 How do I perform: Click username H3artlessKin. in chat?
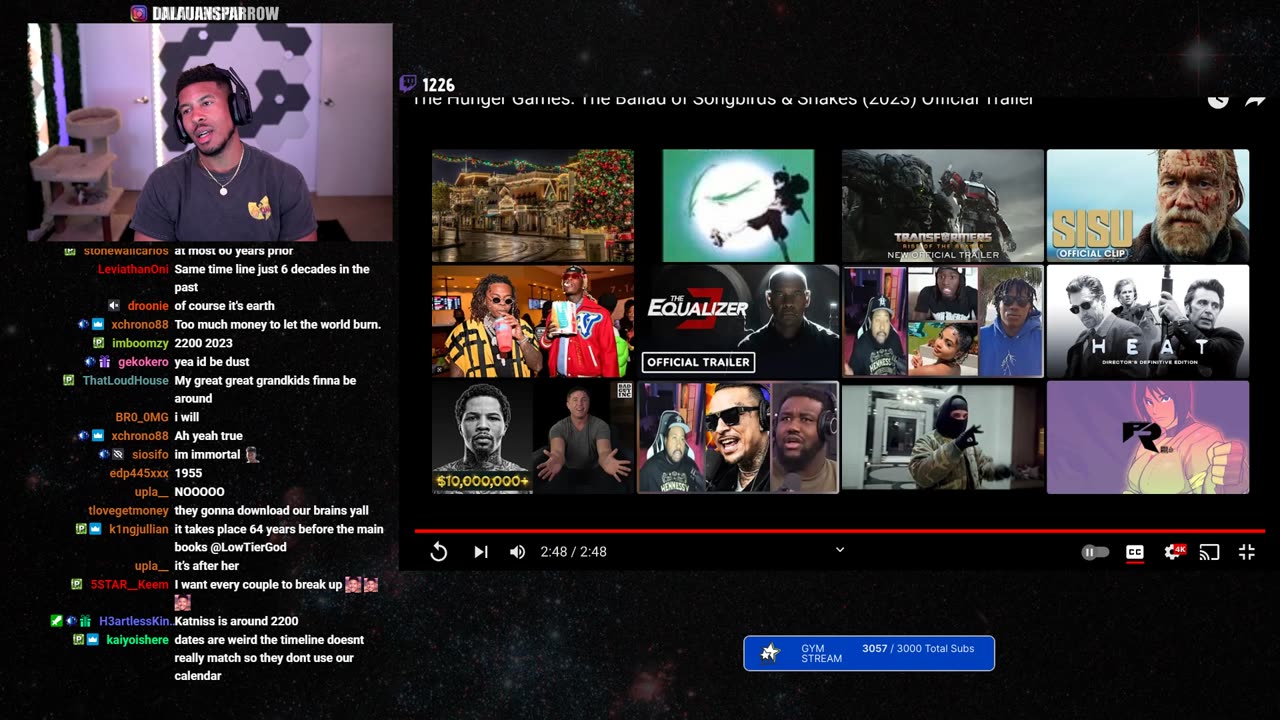pos(136,621)
